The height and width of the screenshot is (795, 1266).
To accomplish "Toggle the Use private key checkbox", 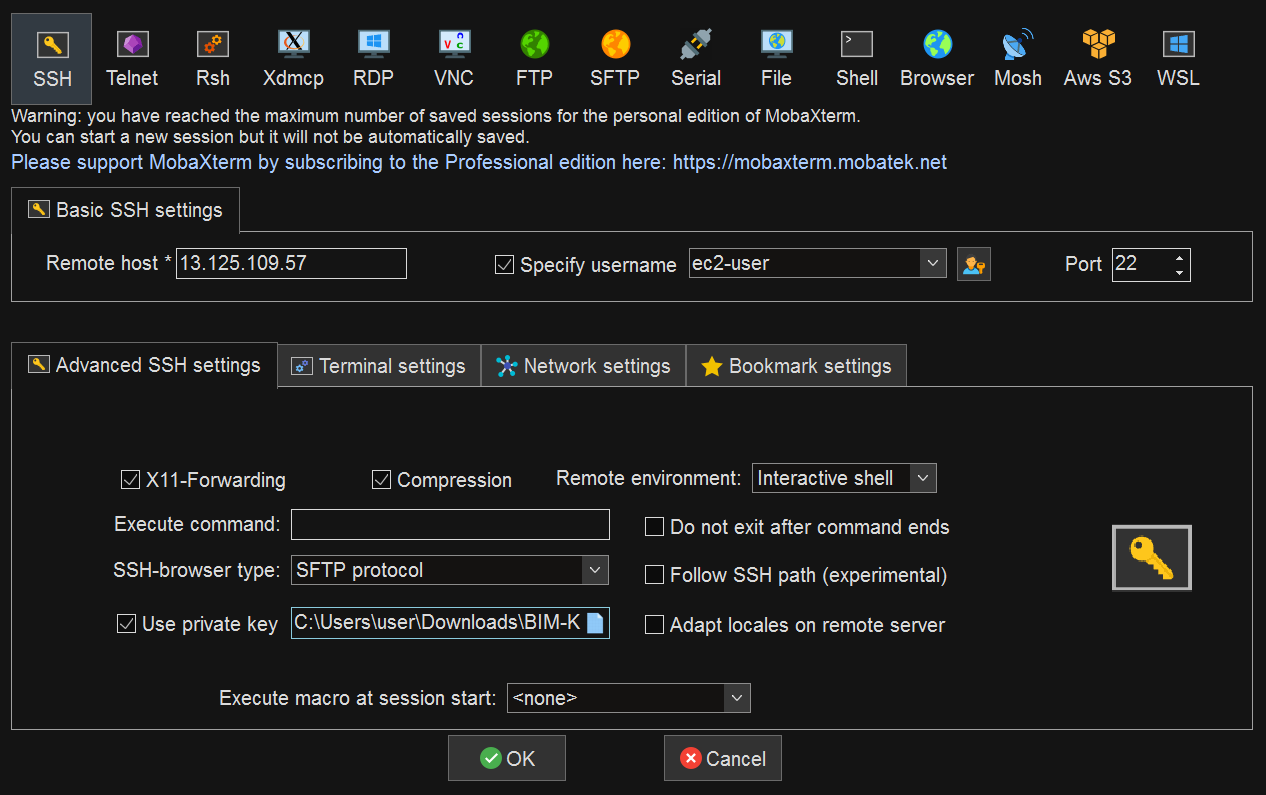I will click(126, 624).
